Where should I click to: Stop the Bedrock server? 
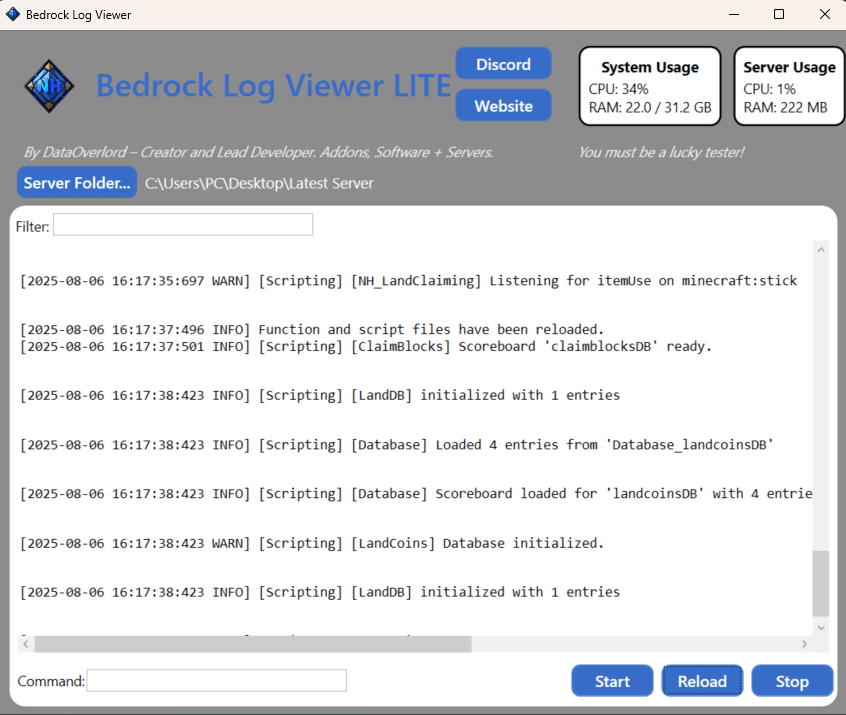792,681
